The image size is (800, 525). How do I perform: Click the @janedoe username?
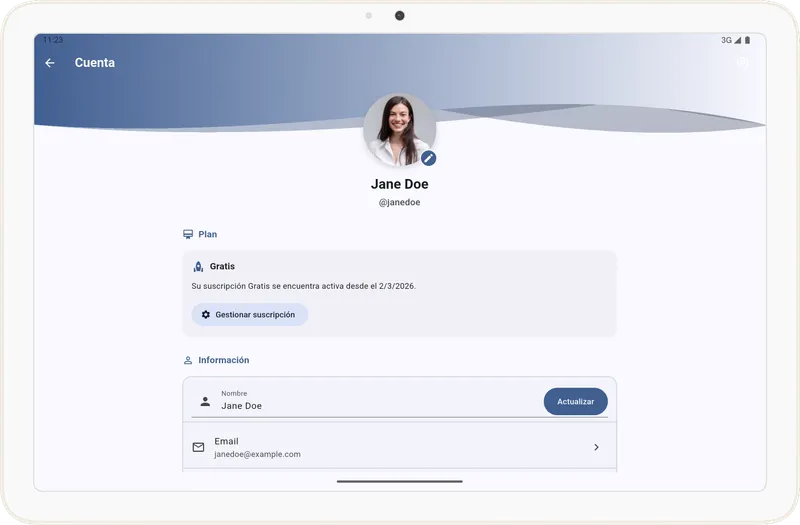click(x=399, y=203)
